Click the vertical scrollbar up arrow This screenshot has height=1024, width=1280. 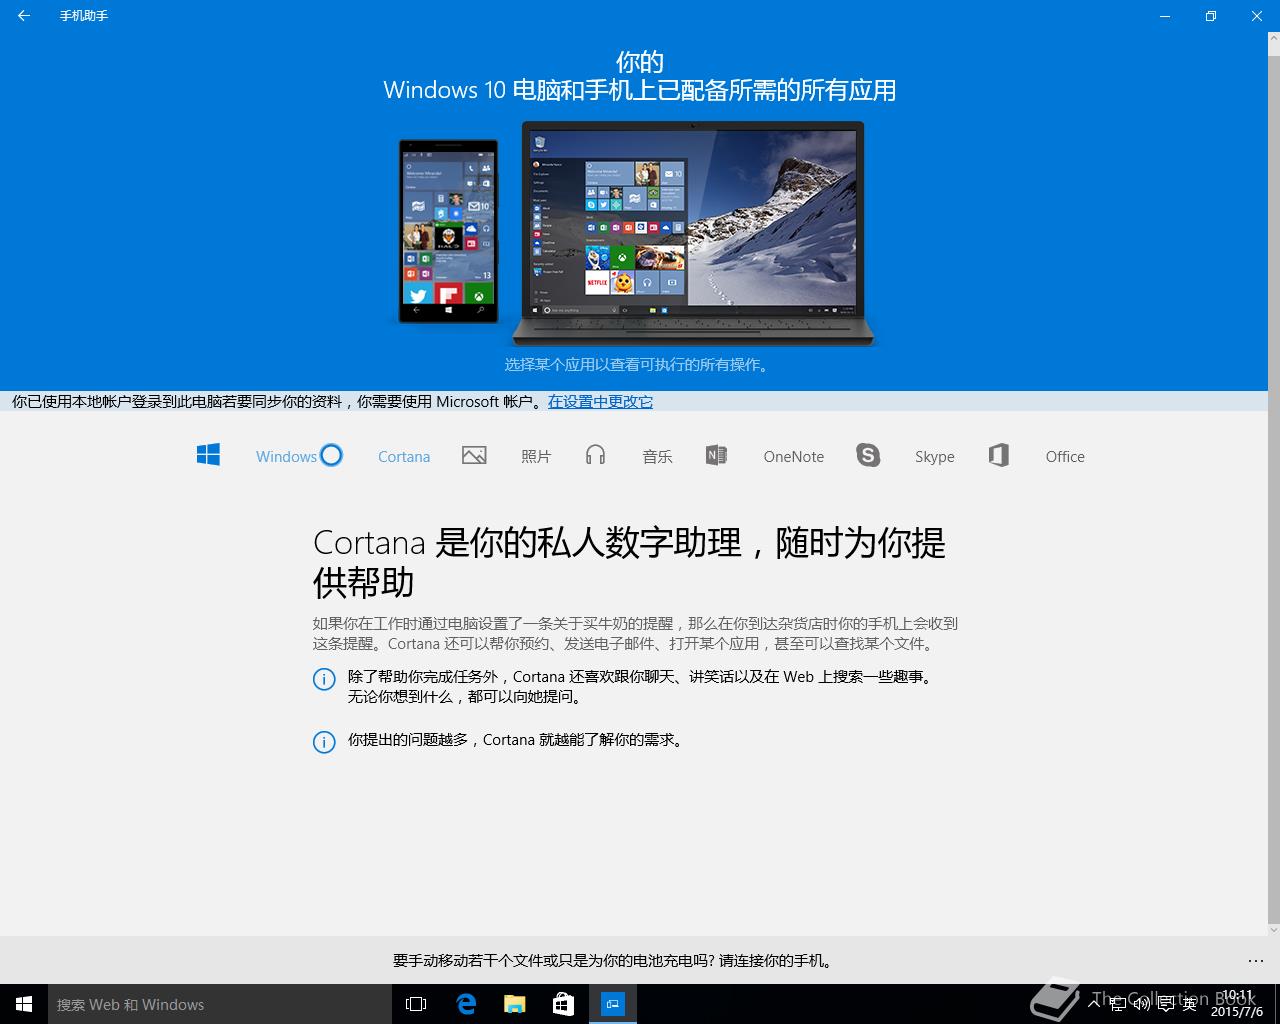click(1274, 39)
